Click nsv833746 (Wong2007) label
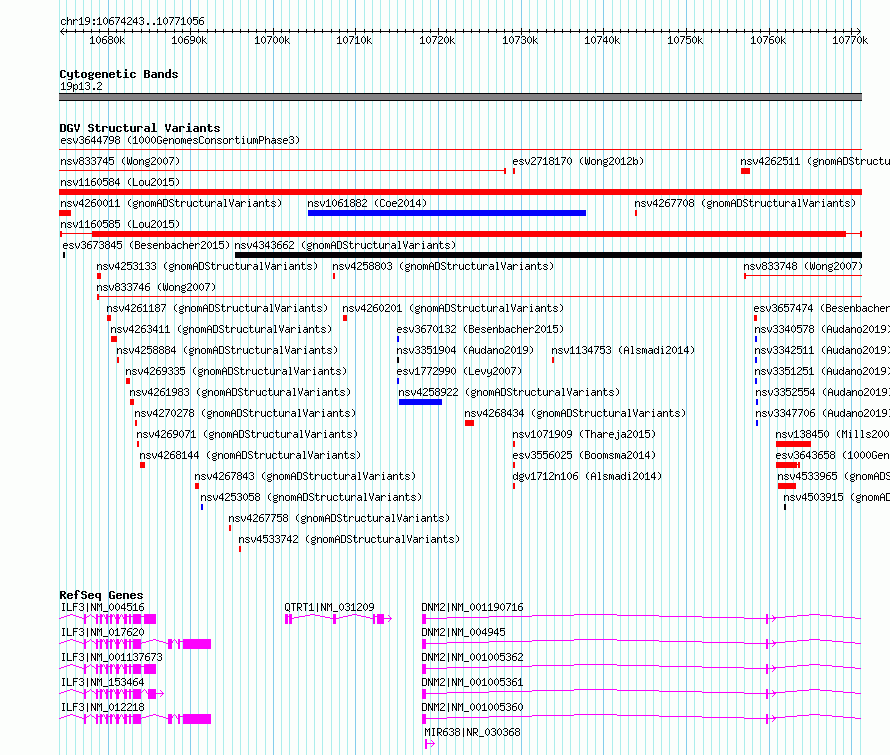 [156, 287]
